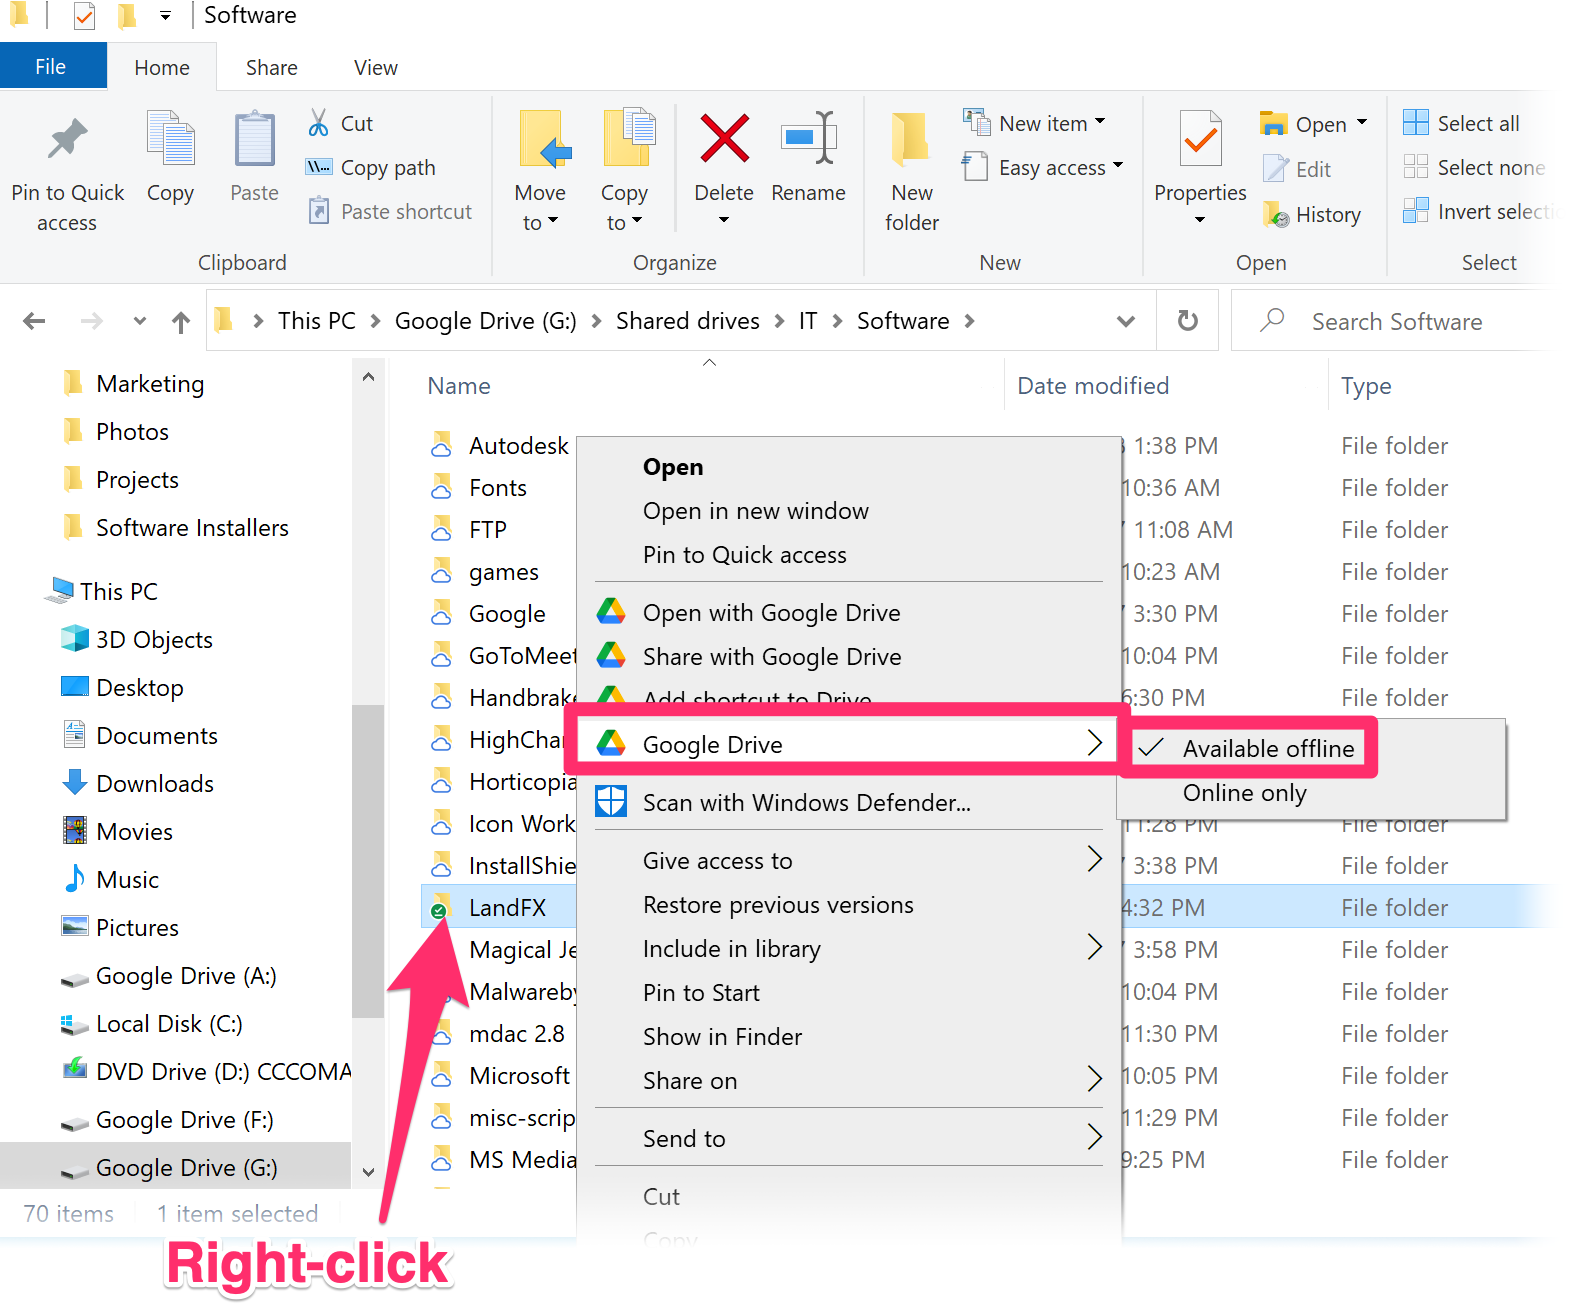Switch to the View ribbon tab
The height and width of the screenshot is (1312, 1574).
(375, 67)
